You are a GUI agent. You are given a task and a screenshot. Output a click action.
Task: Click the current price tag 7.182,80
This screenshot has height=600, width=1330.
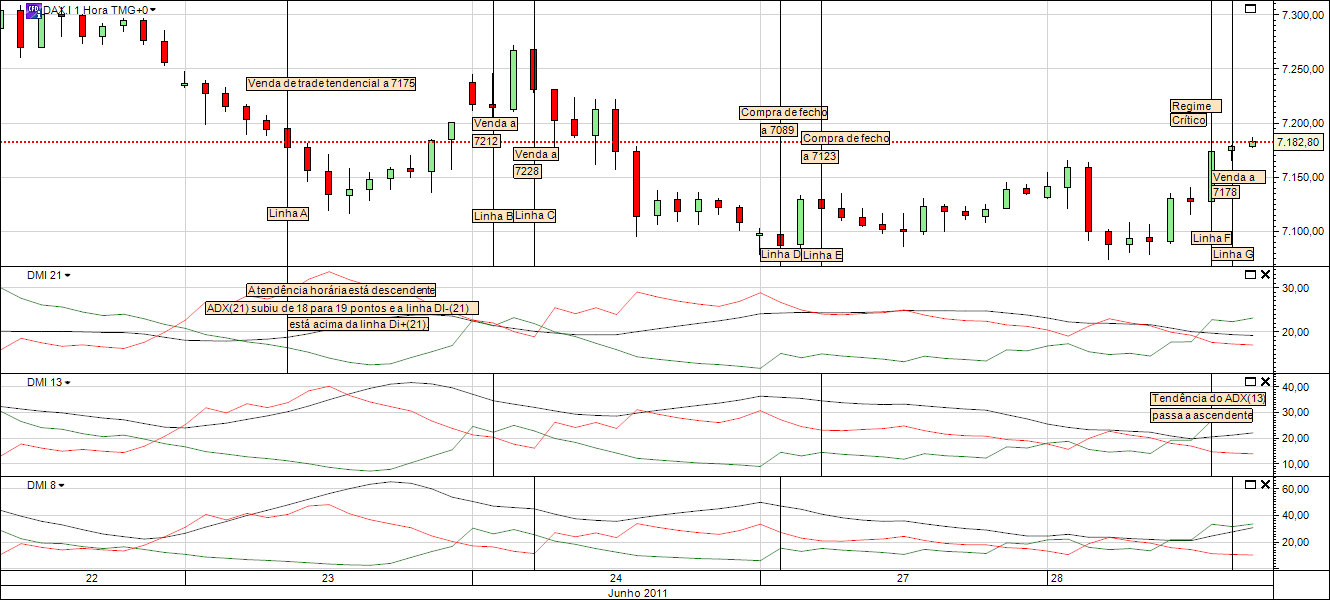coord(1300,143)
